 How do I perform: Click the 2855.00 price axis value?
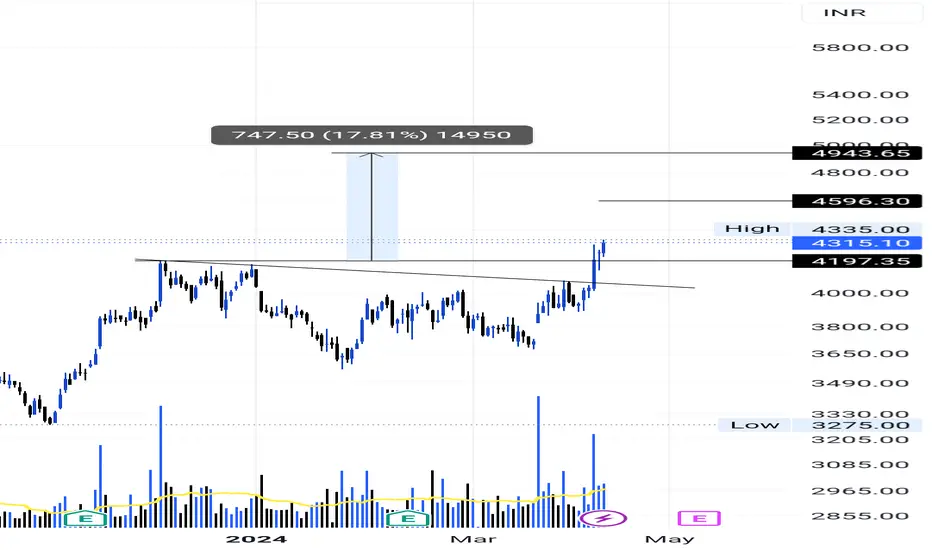pyautogui.click(x=860, y=516)
